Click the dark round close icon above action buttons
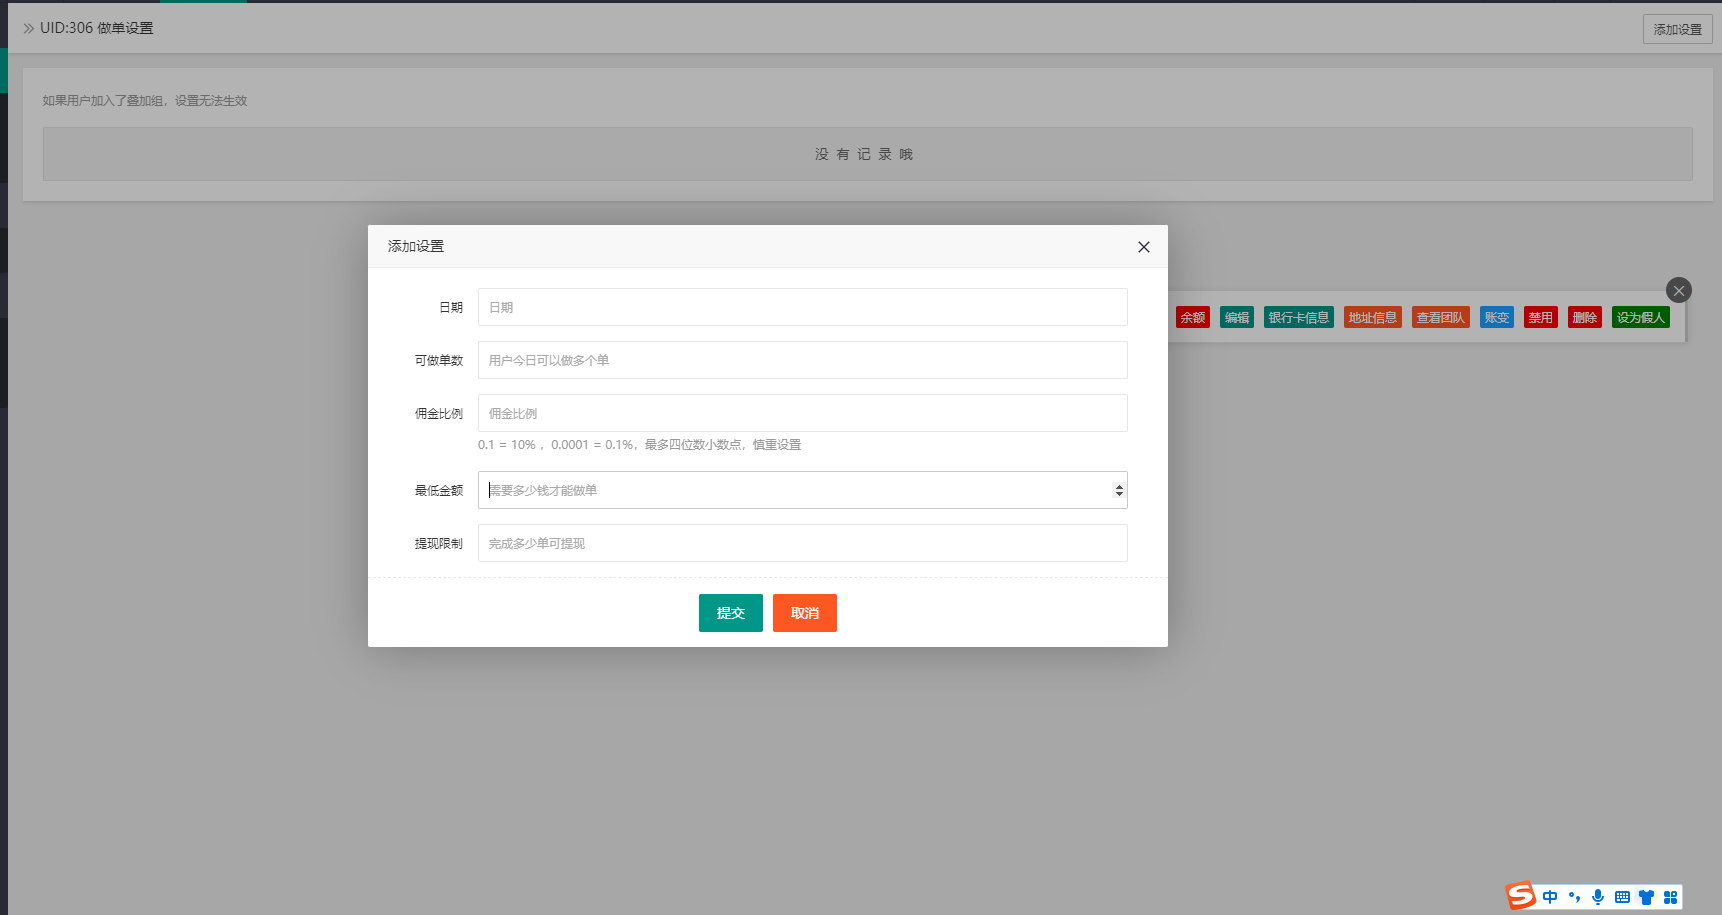The width and height of the screenshot is (1722, 915). (x=1678, y=290)
